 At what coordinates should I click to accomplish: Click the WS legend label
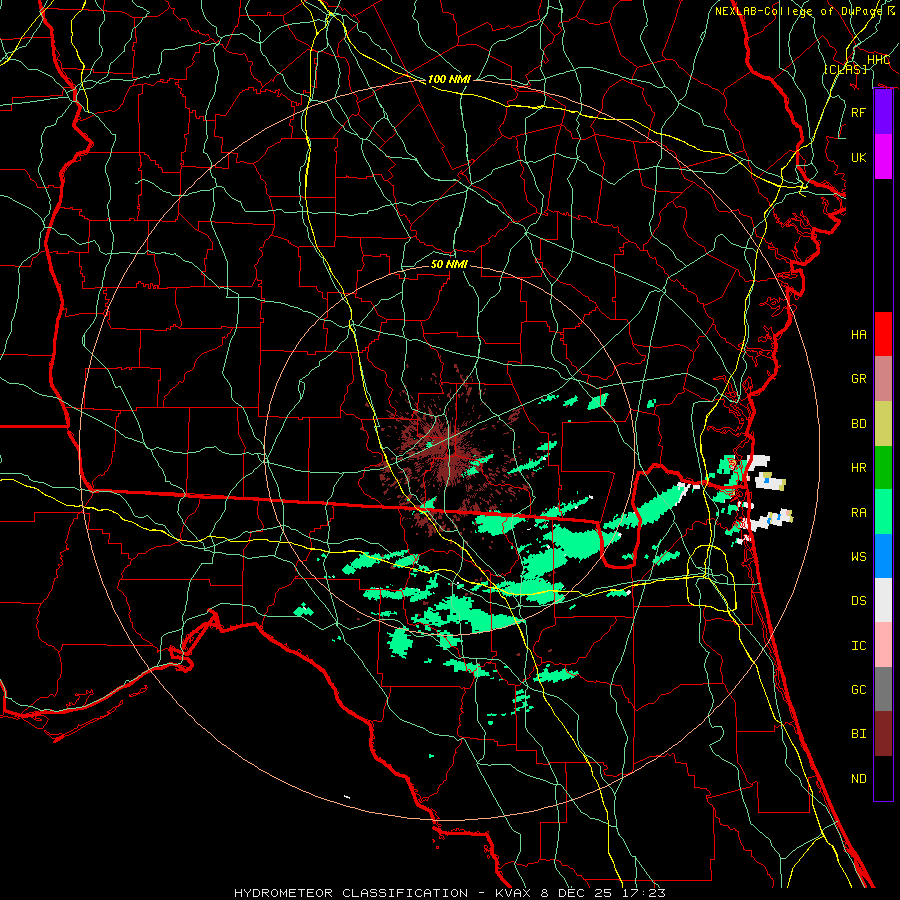click(x=859, y=557)
